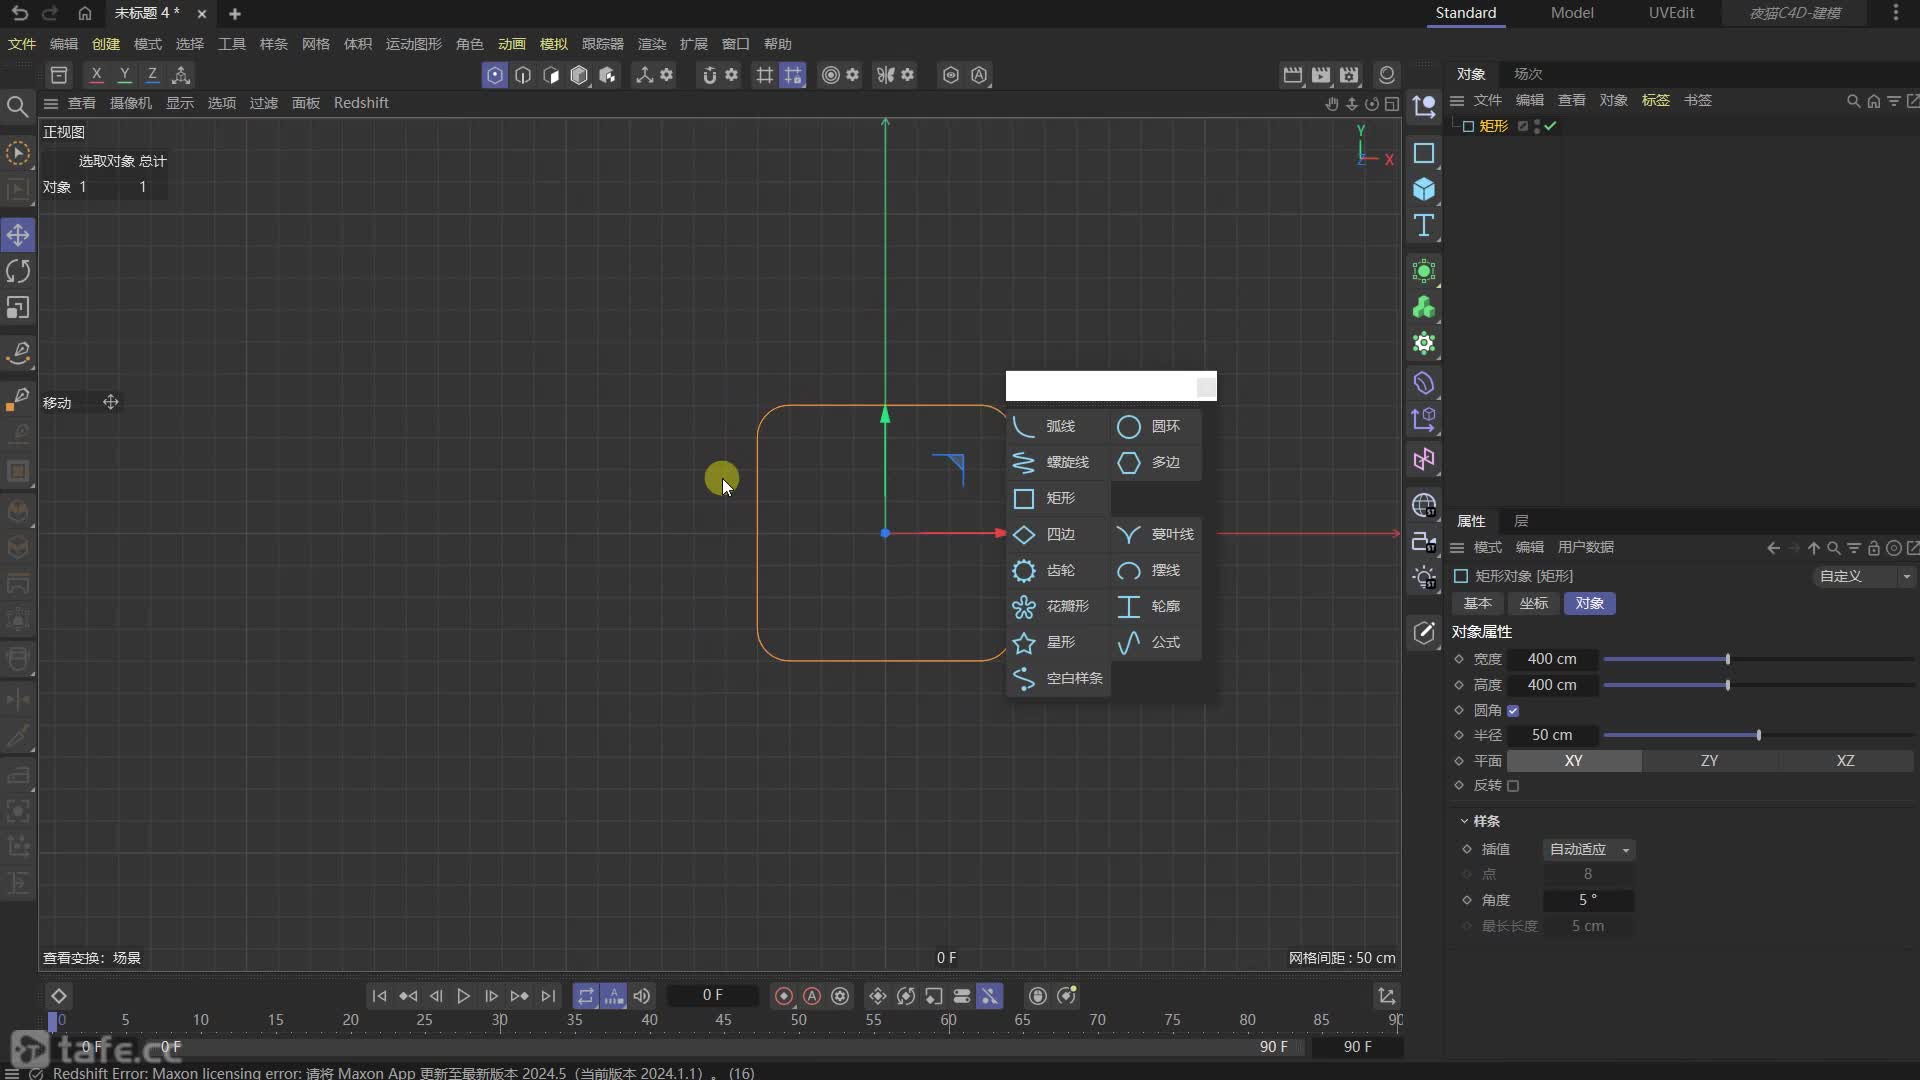1920x1080 pixels.
Task: Click the Cube primitive icon in right palette
Action: point(1424,189)
